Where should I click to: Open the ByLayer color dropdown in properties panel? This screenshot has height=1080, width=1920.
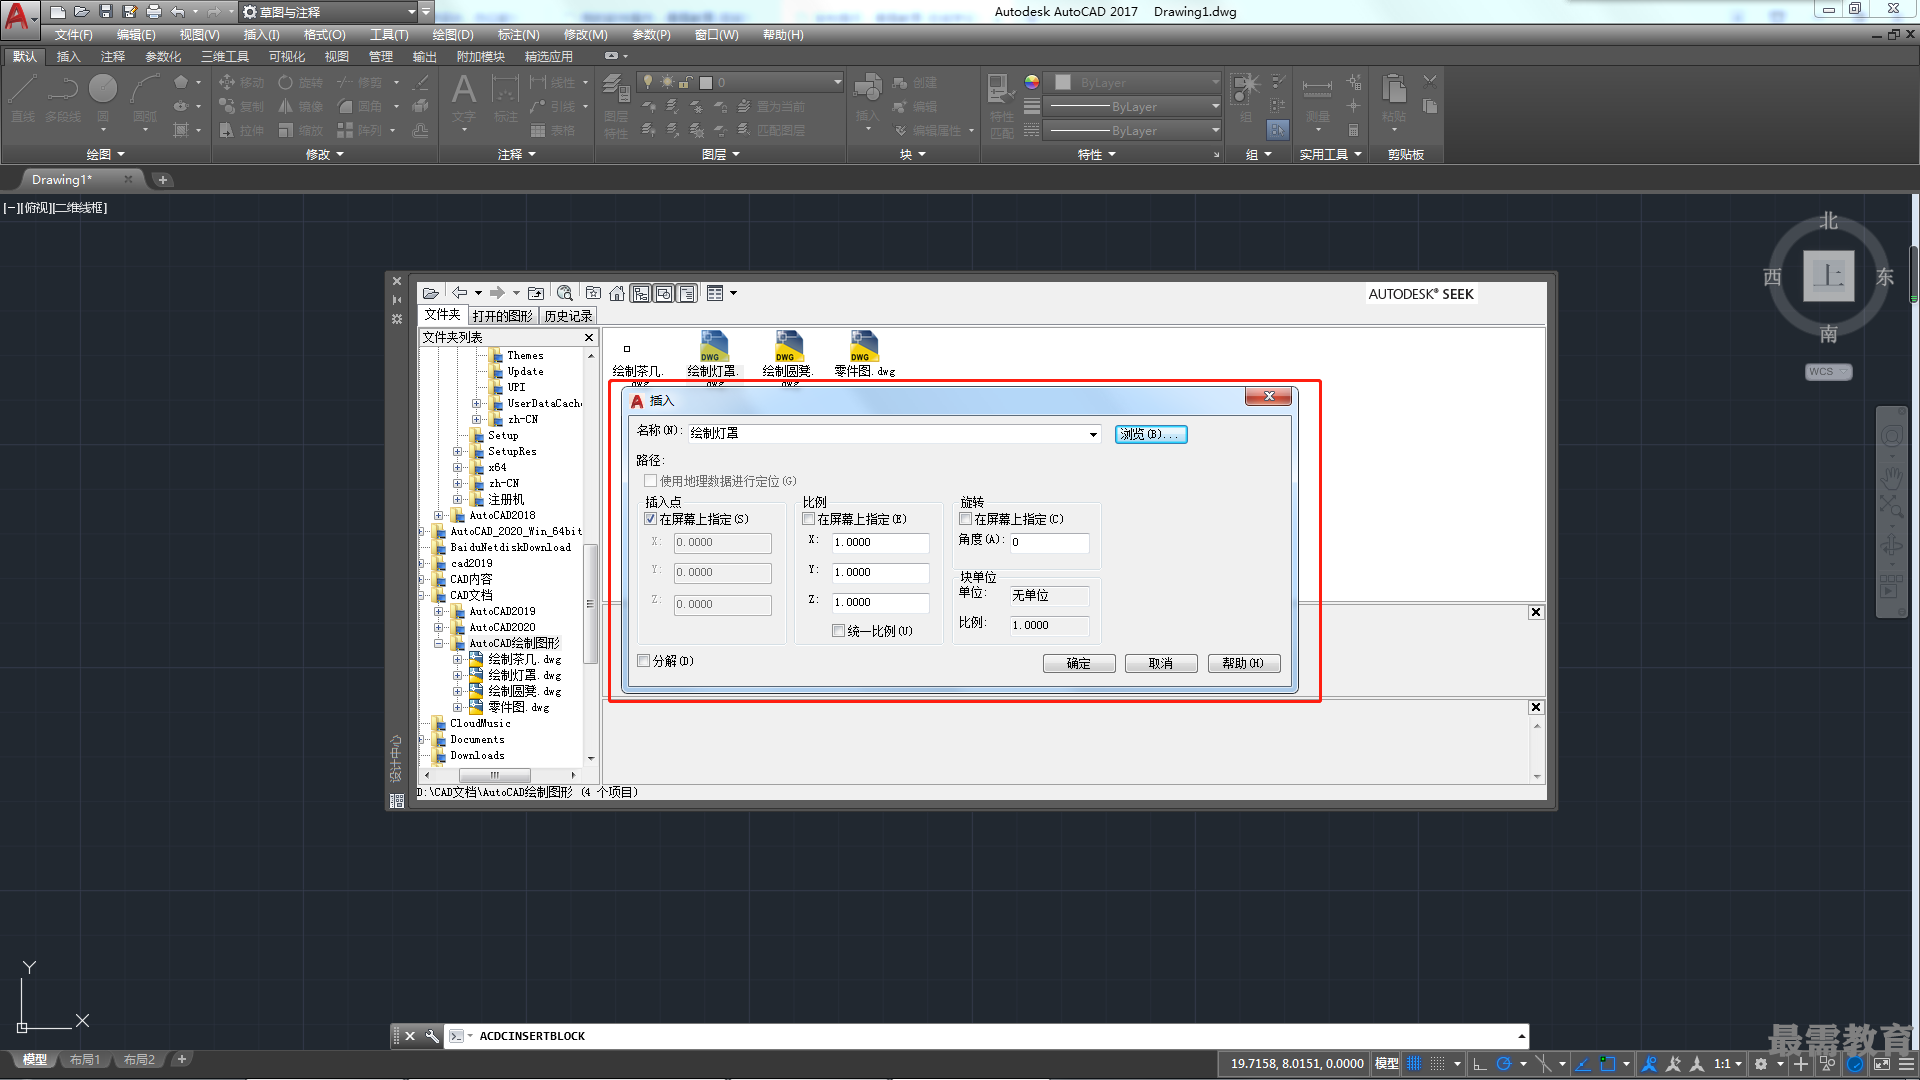(x=1216, y=82)
